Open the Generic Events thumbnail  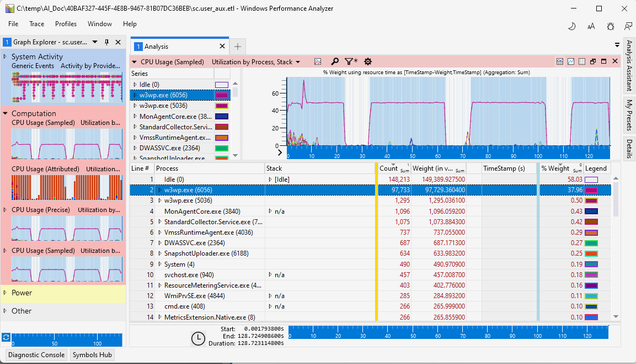67,87
